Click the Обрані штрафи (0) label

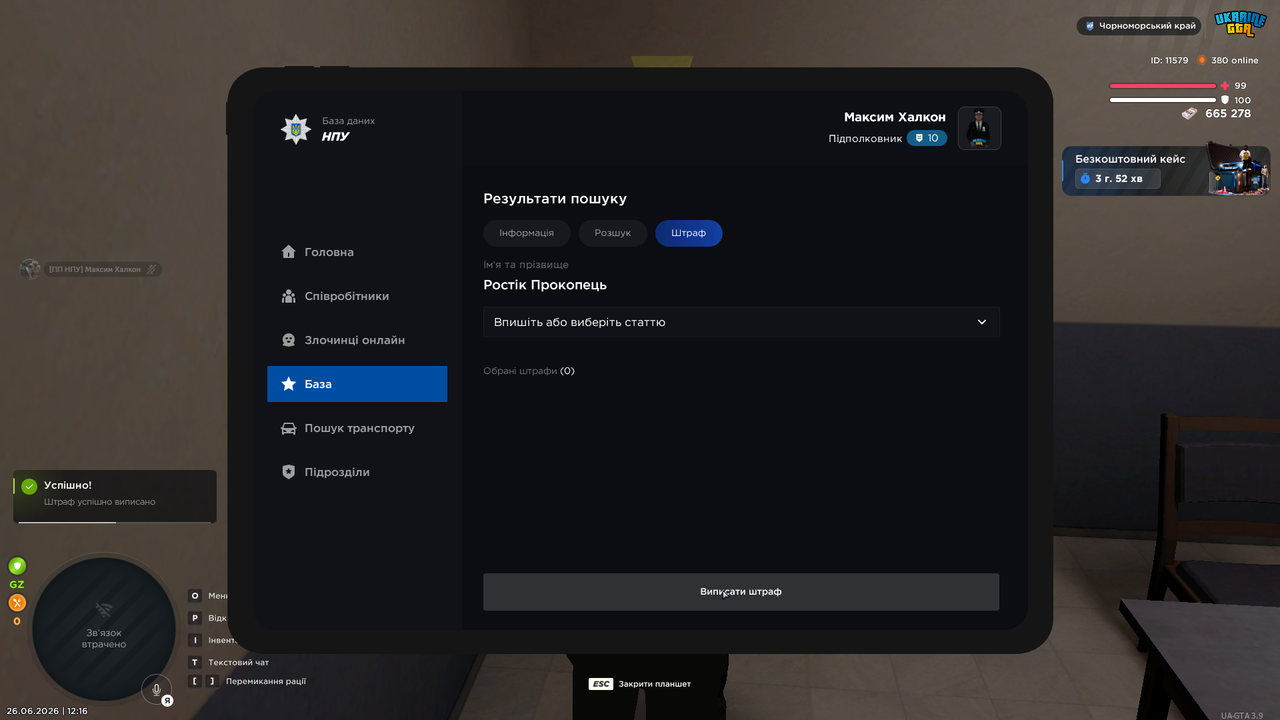coord(529,371)
